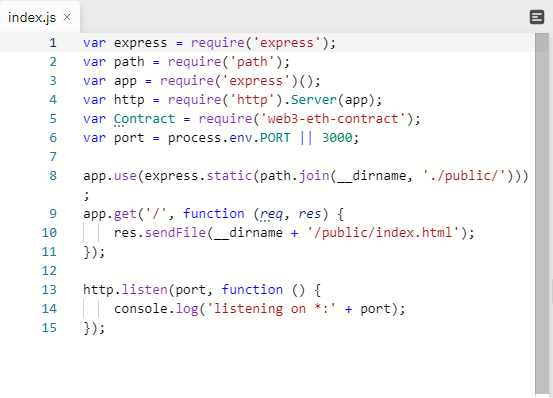Click the console identifier on line 14

tap(140, 309)
